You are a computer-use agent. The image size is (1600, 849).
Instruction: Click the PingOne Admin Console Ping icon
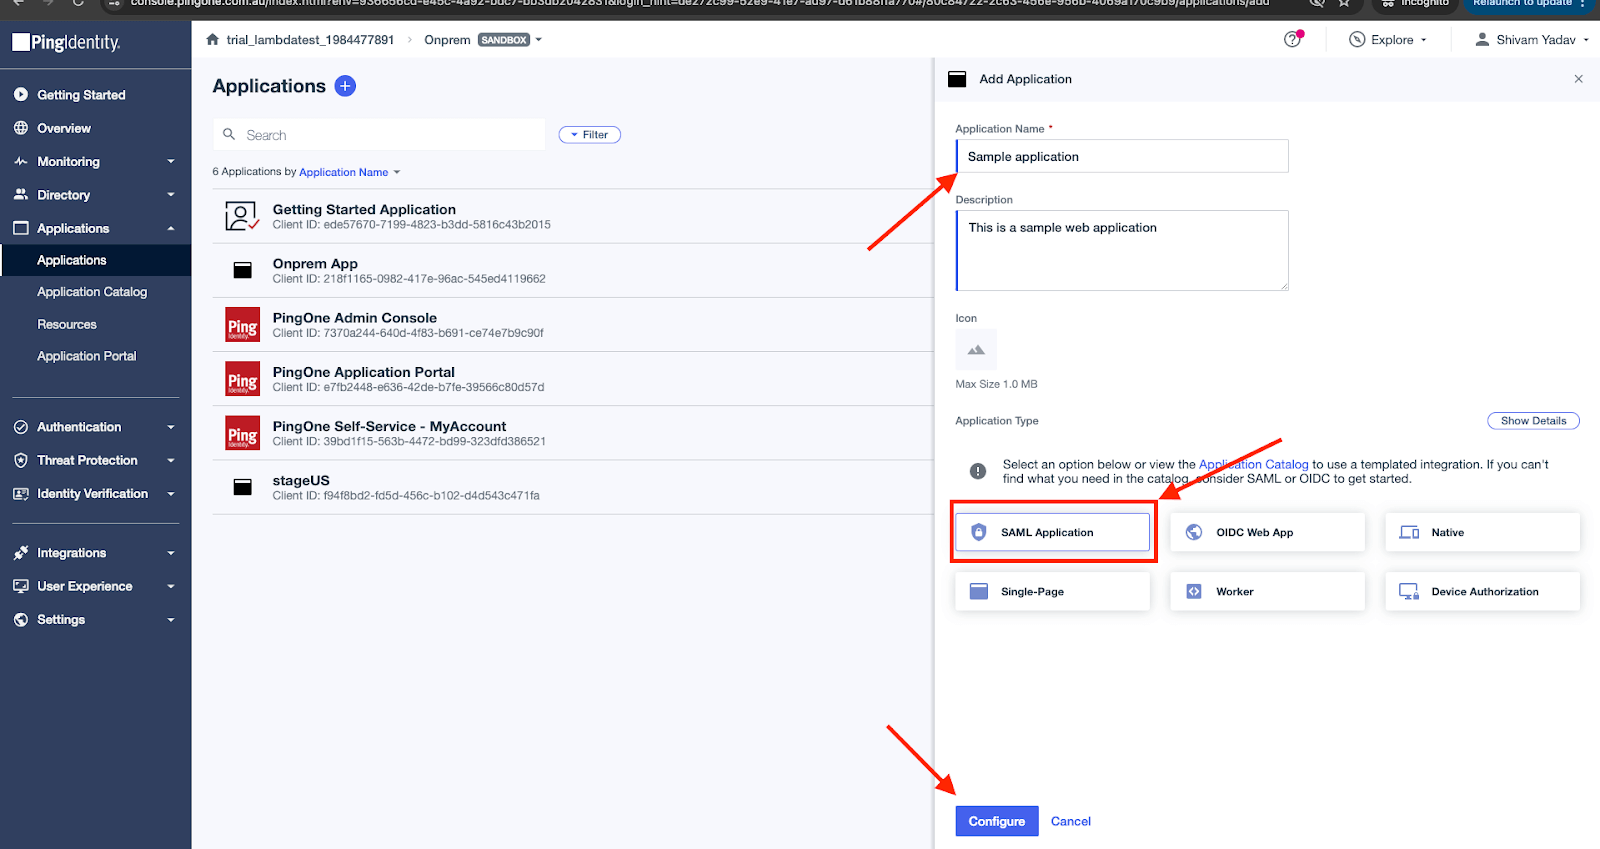242,325
